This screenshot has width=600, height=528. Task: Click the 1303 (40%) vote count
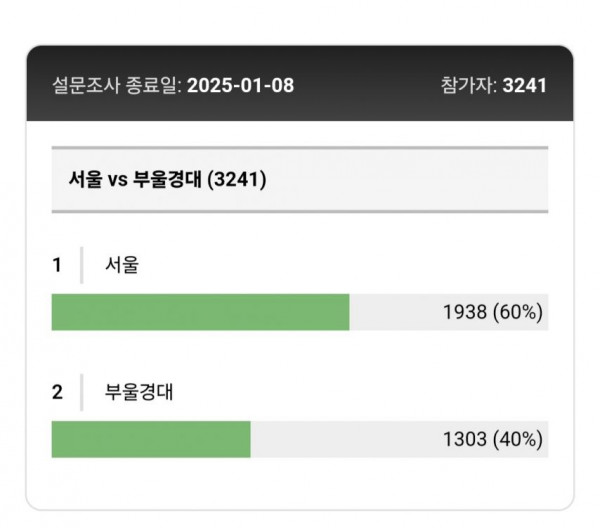493,439
